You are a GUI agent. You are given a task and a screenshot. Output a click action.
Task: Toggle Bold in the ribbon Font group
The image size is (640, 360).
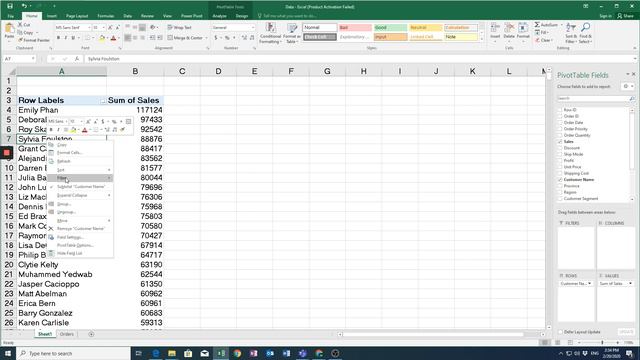tap(58, 38)
